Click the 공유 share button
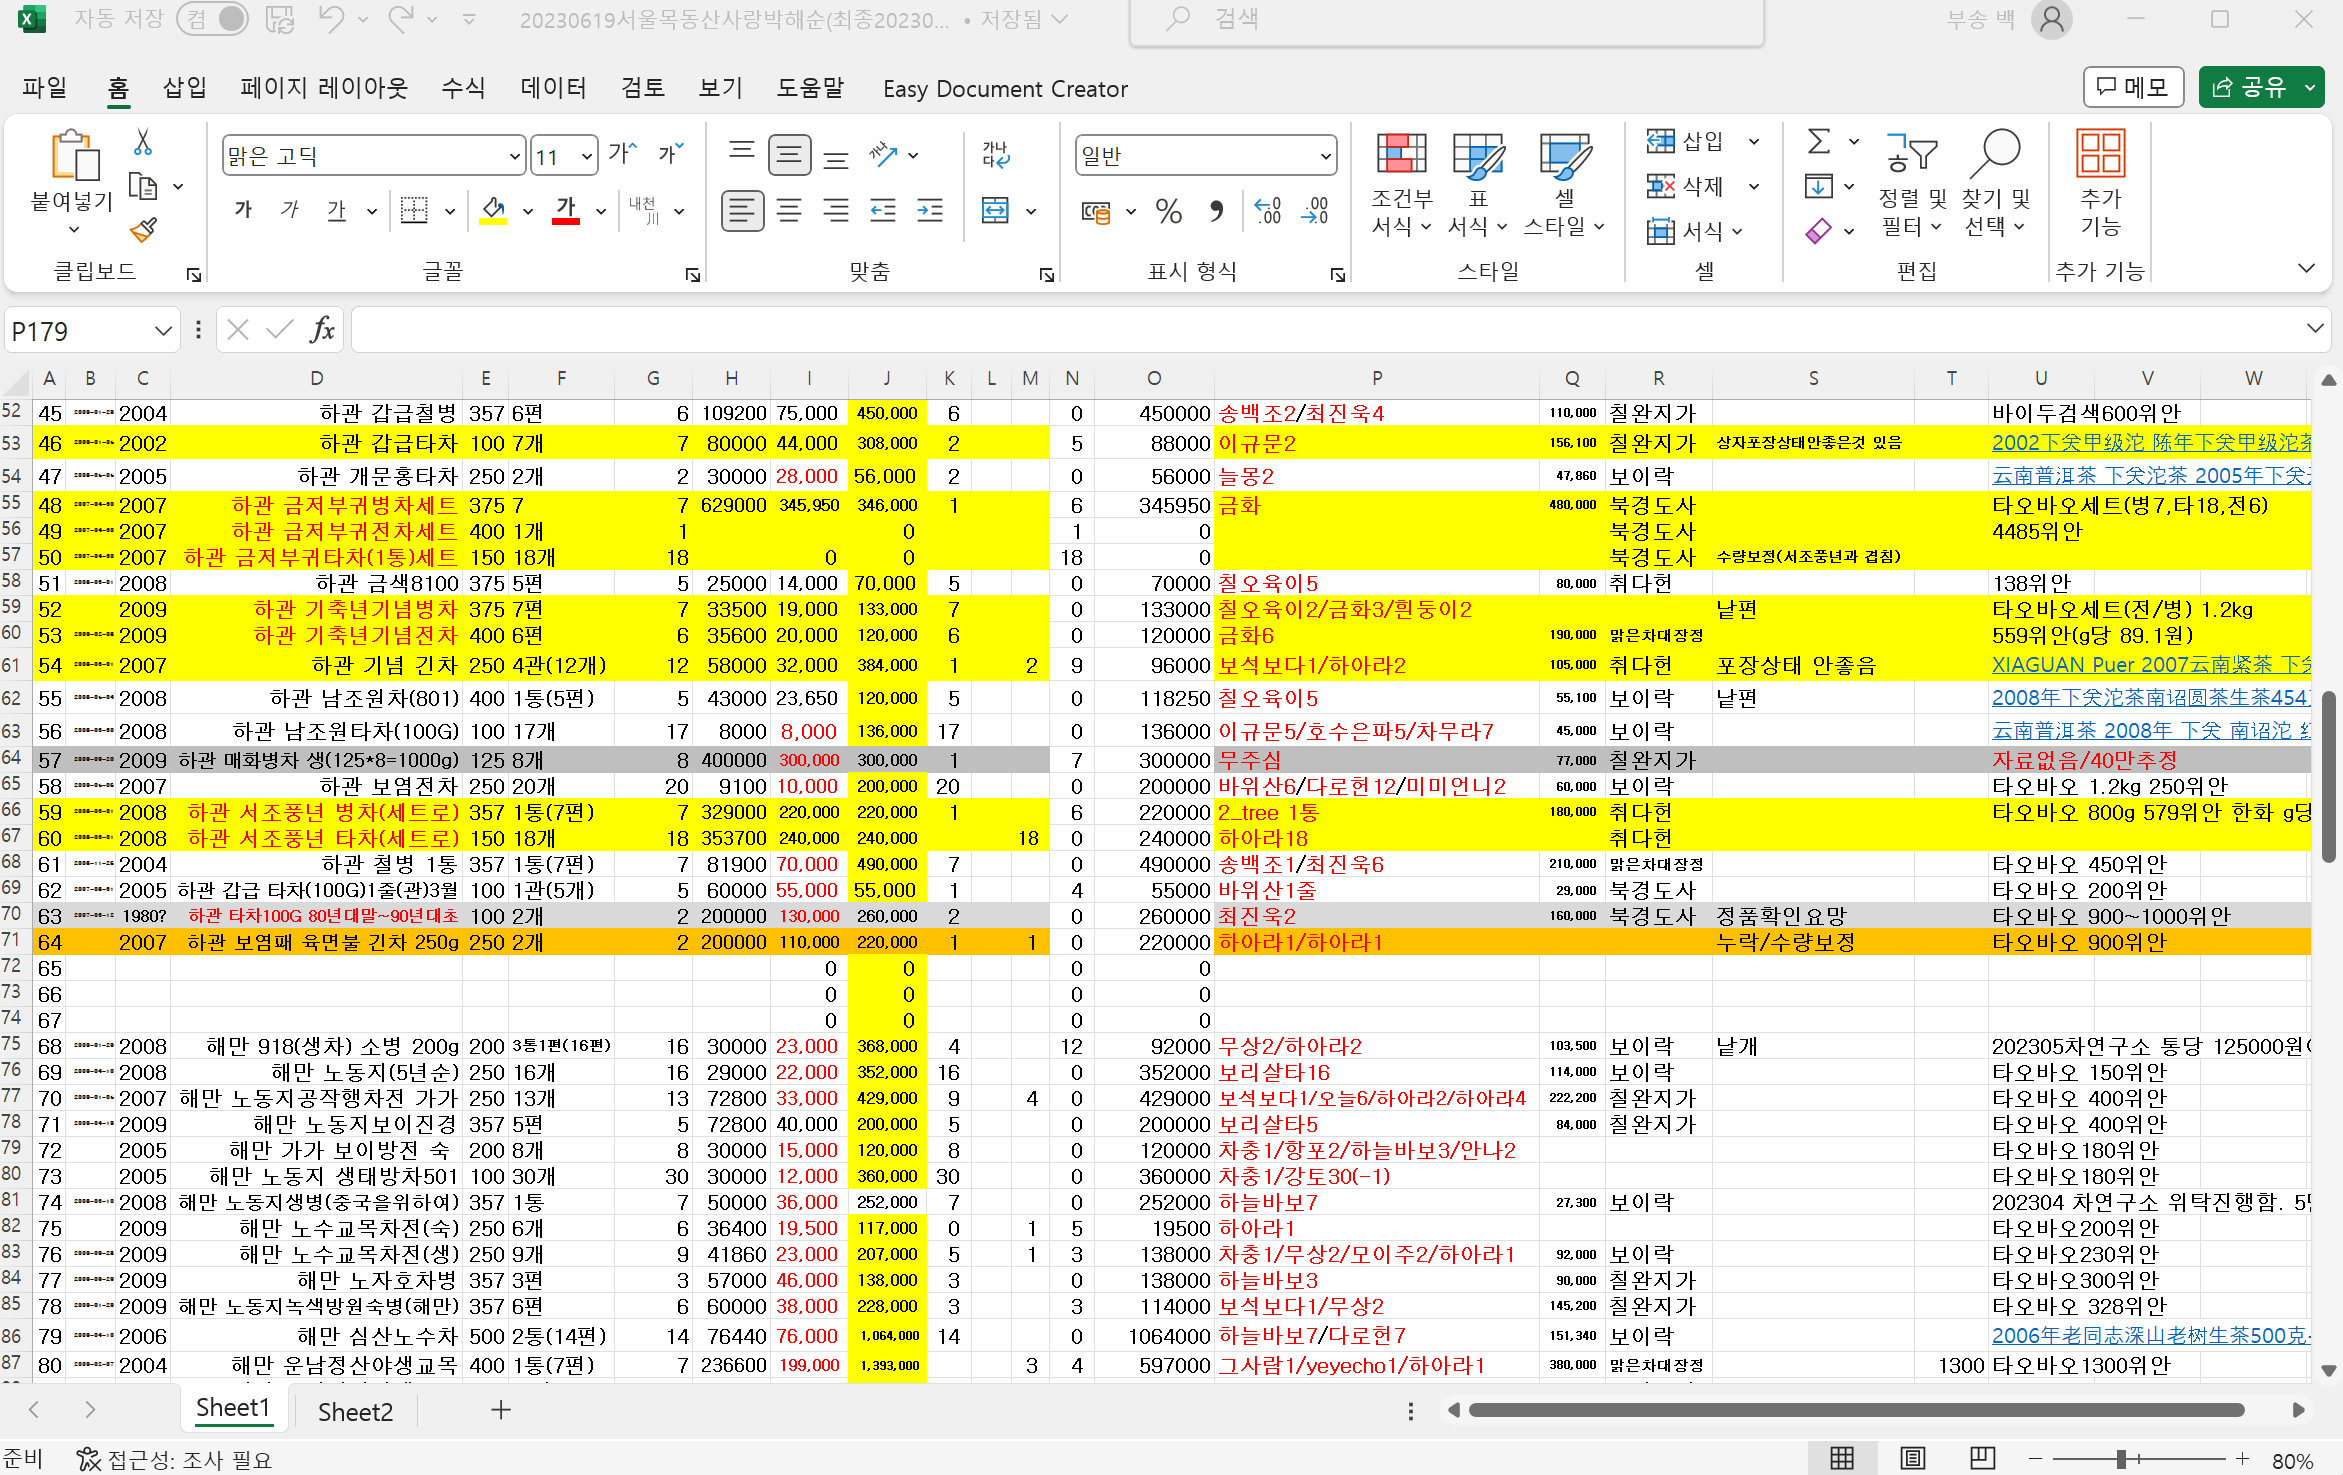 (2249, 88)
